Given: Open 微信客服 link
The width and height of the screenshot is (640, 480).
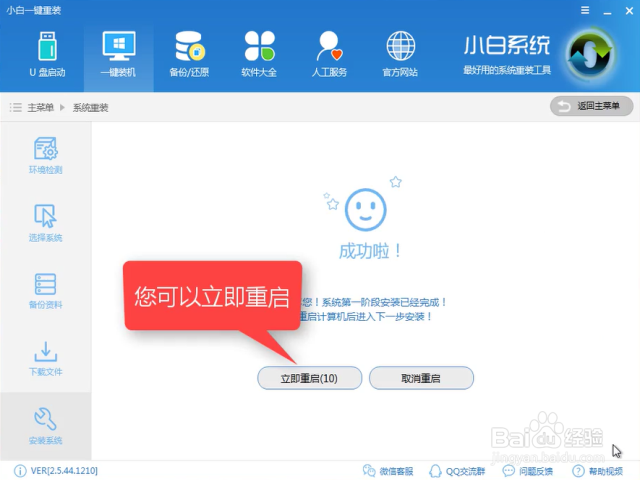Looking at the screenshot, I should point(388,471).
